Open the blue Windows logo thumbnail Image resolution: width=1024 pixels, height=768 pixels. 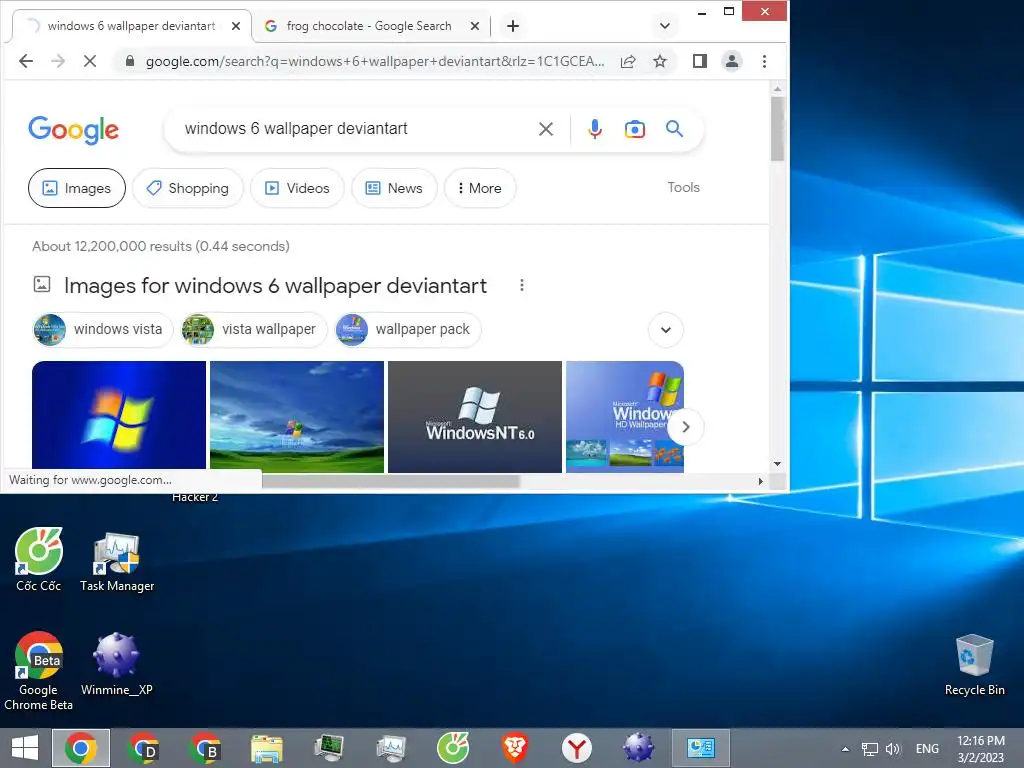click(x=119, y=415)
